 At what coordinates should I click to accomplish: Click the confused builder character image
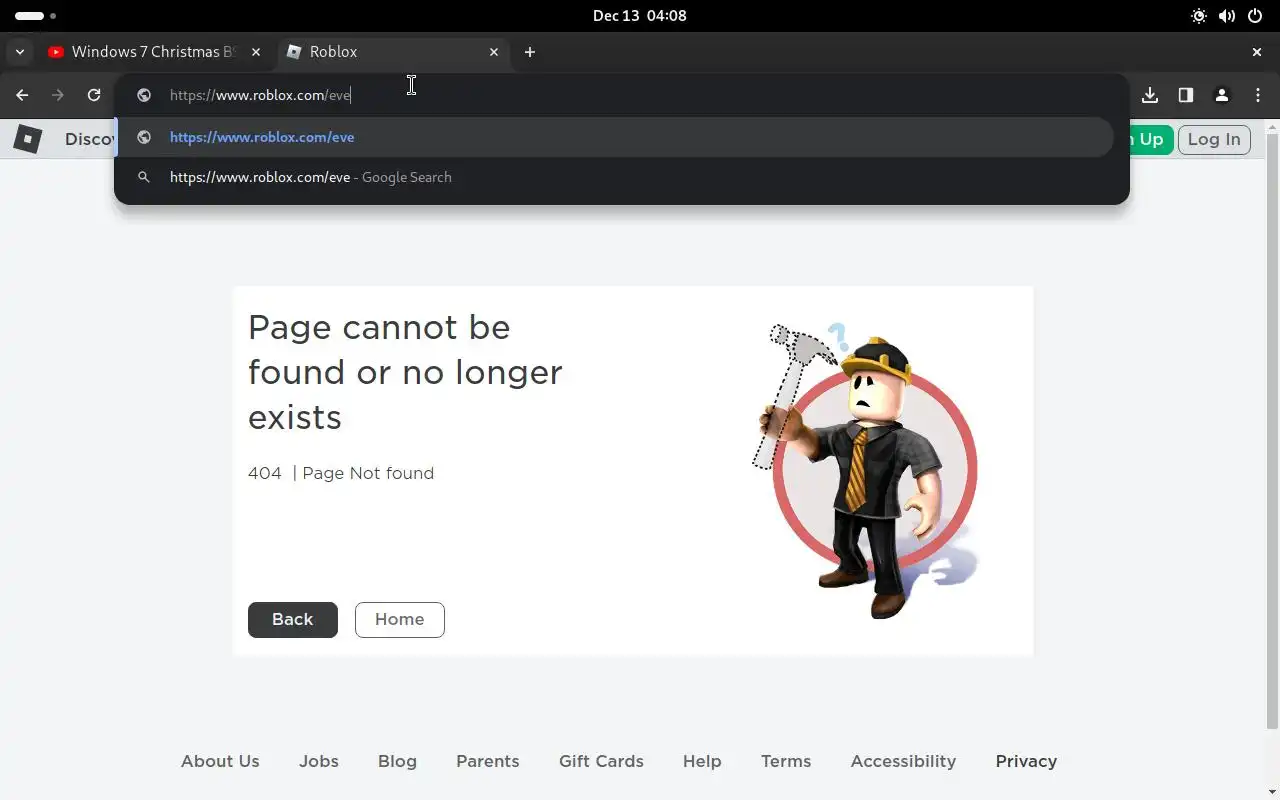click(865, 470)
